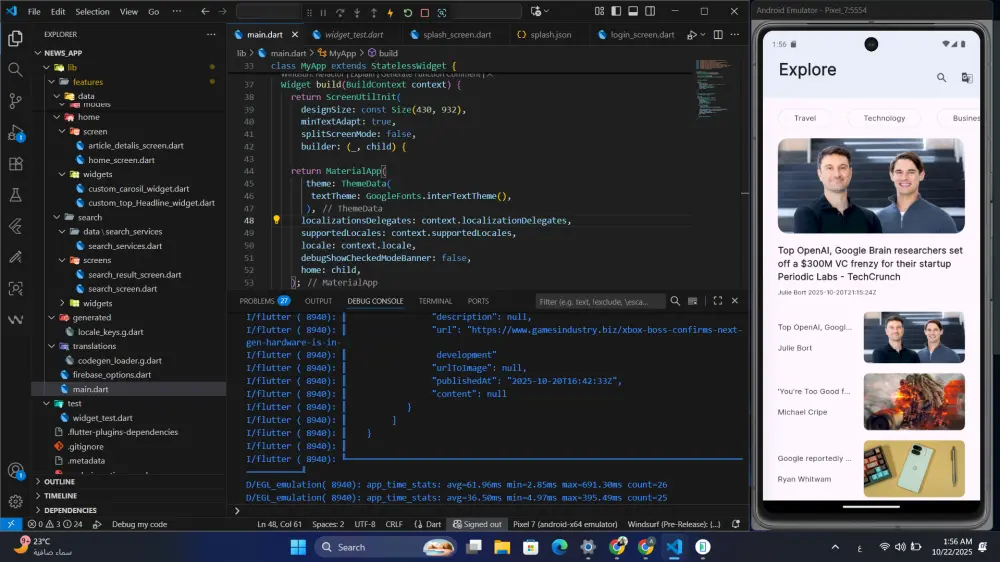The width and height of the screenshot is (1000, 562).
Task: Expand the TIMELINE section
Action: click(x=60, y=495)
